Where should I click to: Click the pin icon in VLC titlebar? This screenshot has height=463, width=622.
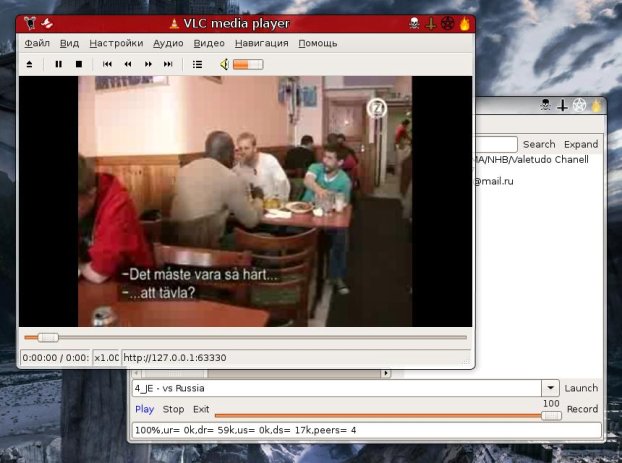point(47,23)
